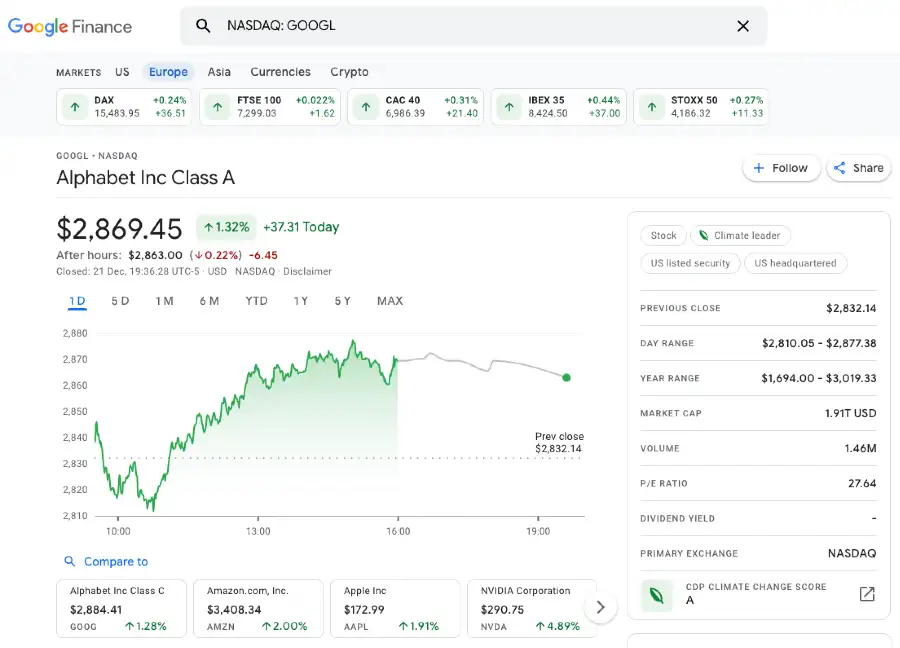This screenshot has width=900, height=648.
Task: Open the IBEX 35 index card
Action: click(558, 107)
